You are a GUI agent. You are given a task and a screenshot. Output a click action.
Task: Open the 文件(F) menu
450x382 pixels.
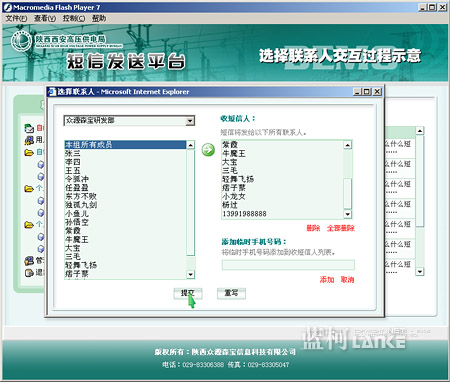tap(16, 18)
